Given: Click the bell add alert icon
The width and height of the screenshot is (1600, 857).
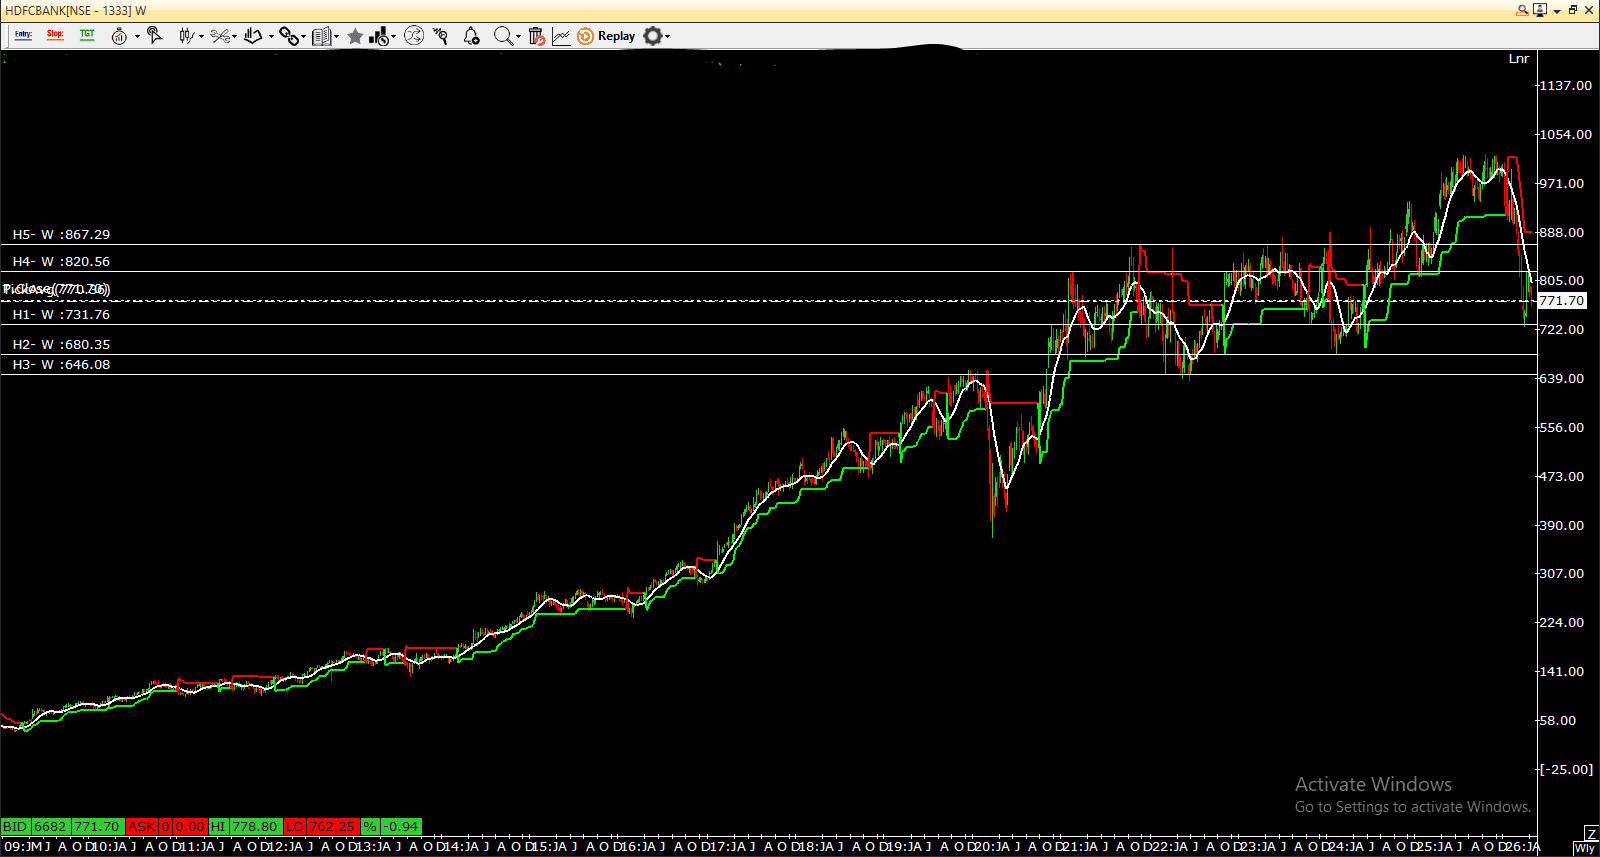Looking at the screenshot, I should point(471,36).
